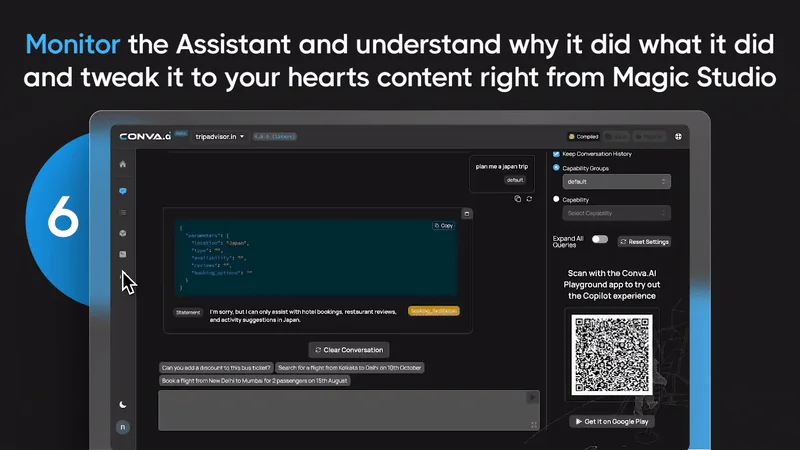Open the tripadvisor.in assistant dropdown
800x450 pixels.
220,136
